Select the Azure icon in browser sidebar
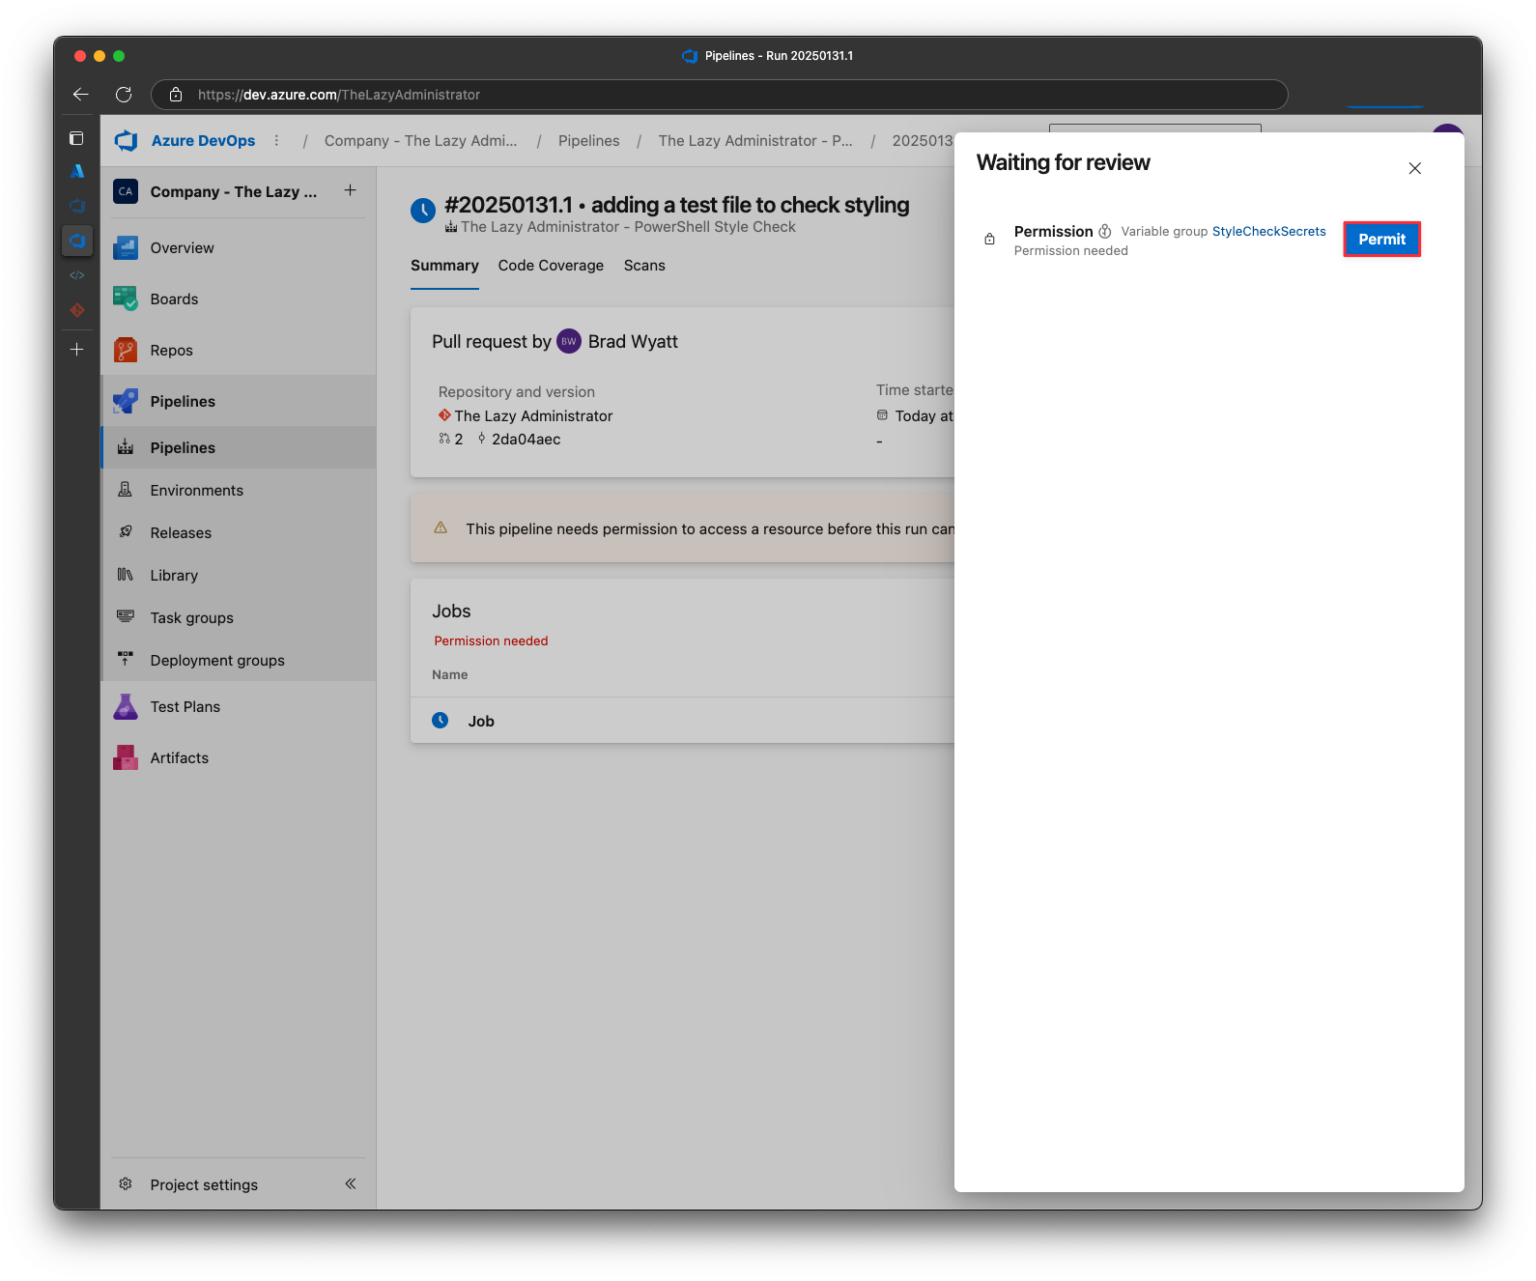The image size is (1536, 1281). click(x=77, y=171)
